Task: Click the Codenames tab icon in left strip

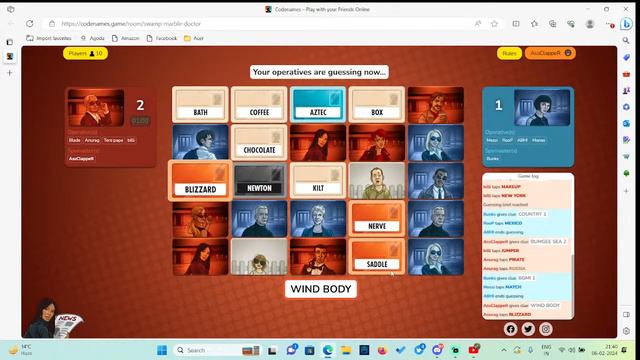Action: point(10,56)
